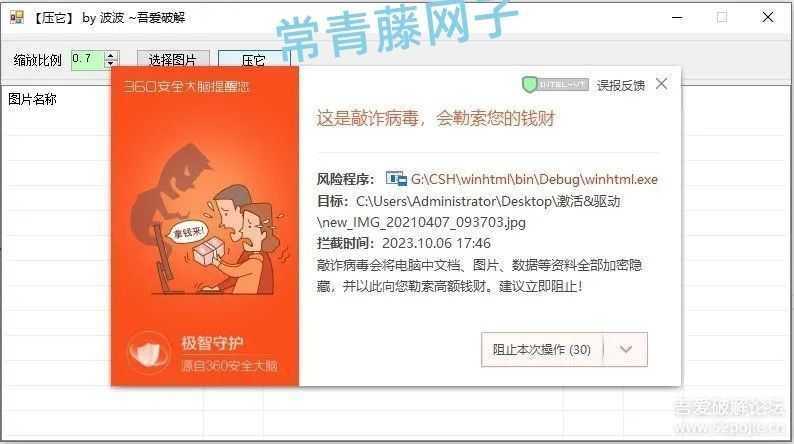This screenshot has width=794, height=444.
Task: Click the 极智守护 brain logo icon
Action: click(x=148, y=351)
